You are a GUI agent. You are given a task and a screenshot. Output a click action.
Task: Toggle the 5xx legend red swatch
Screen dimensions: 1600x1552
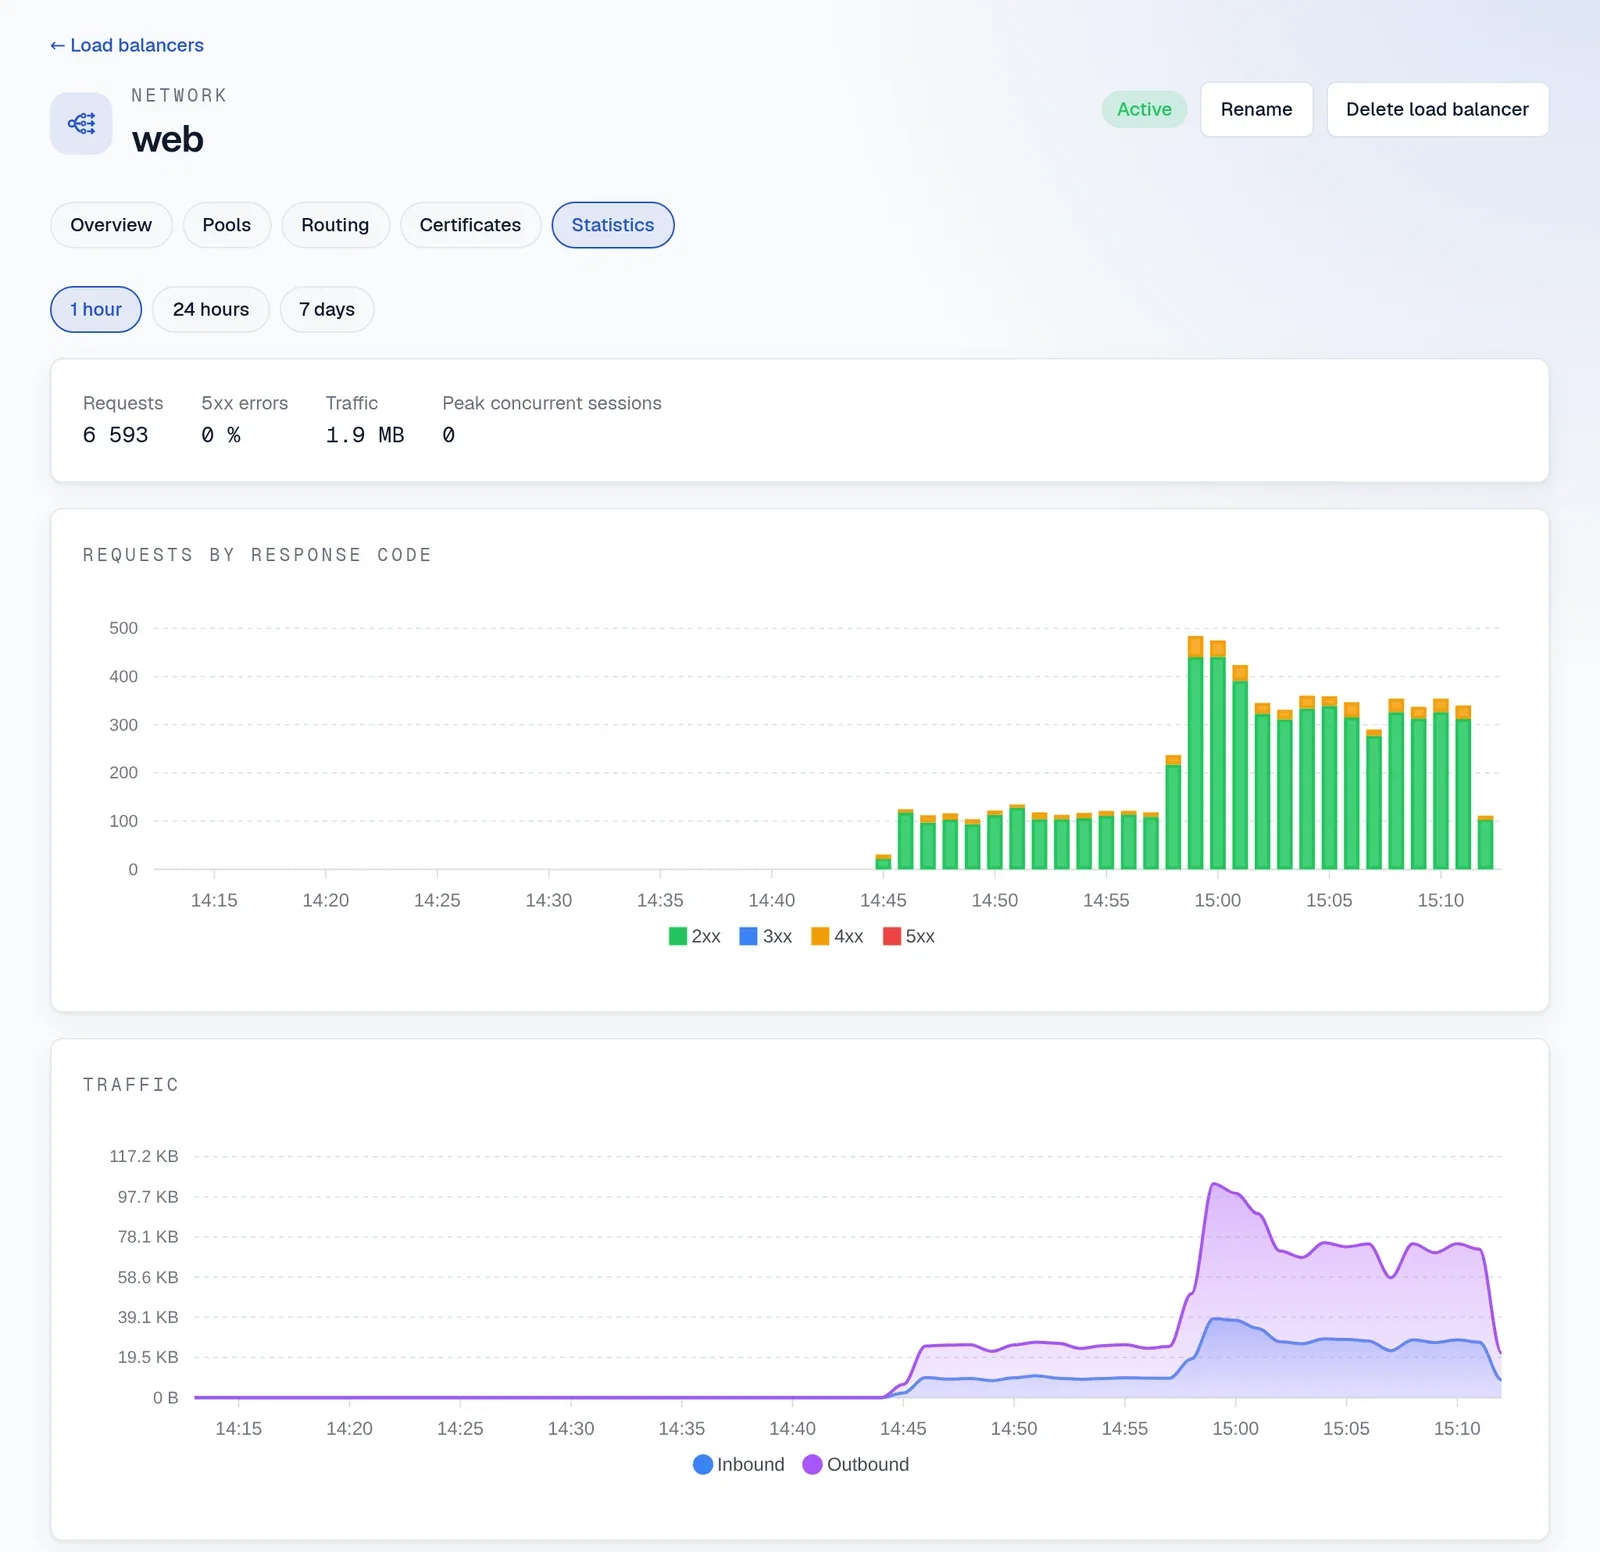[892, 936]
